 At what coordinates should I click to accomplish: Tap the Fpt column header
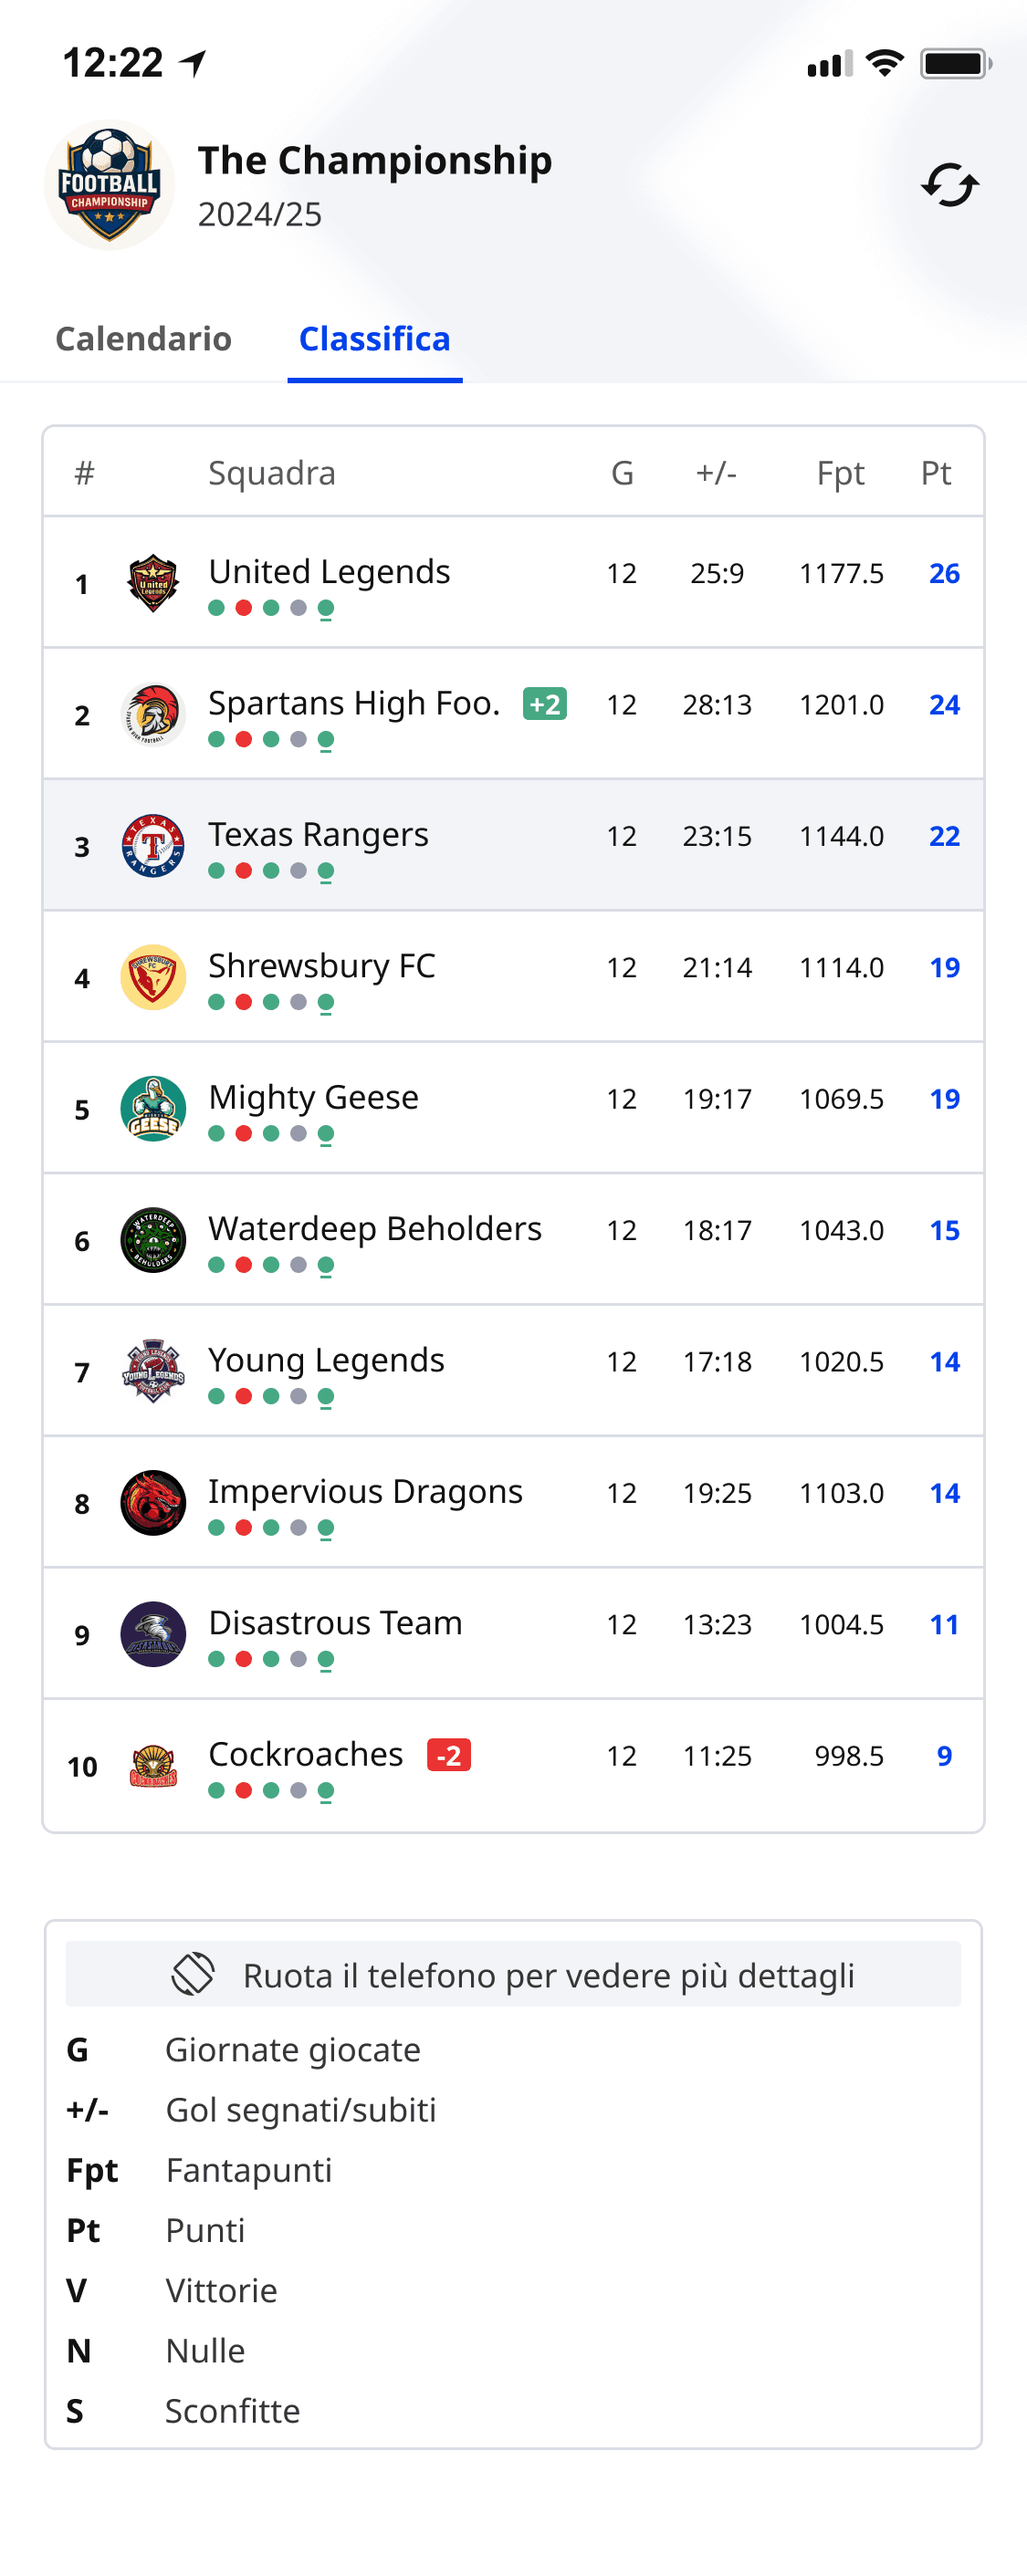point(840,473)
